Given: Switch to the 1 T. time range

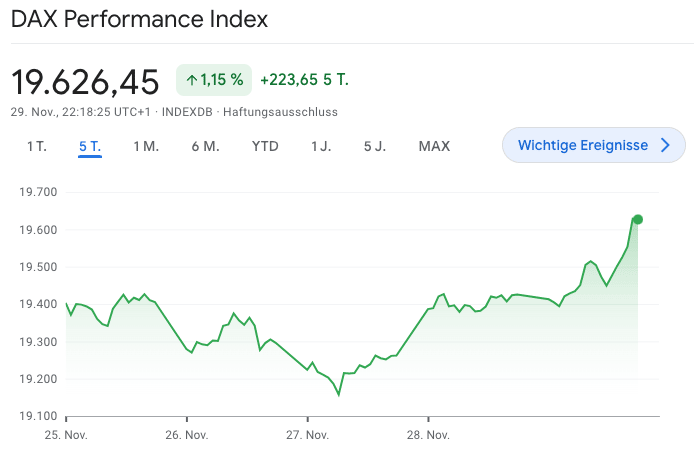Looking at the screenshot, I should [x=36, y=146].
